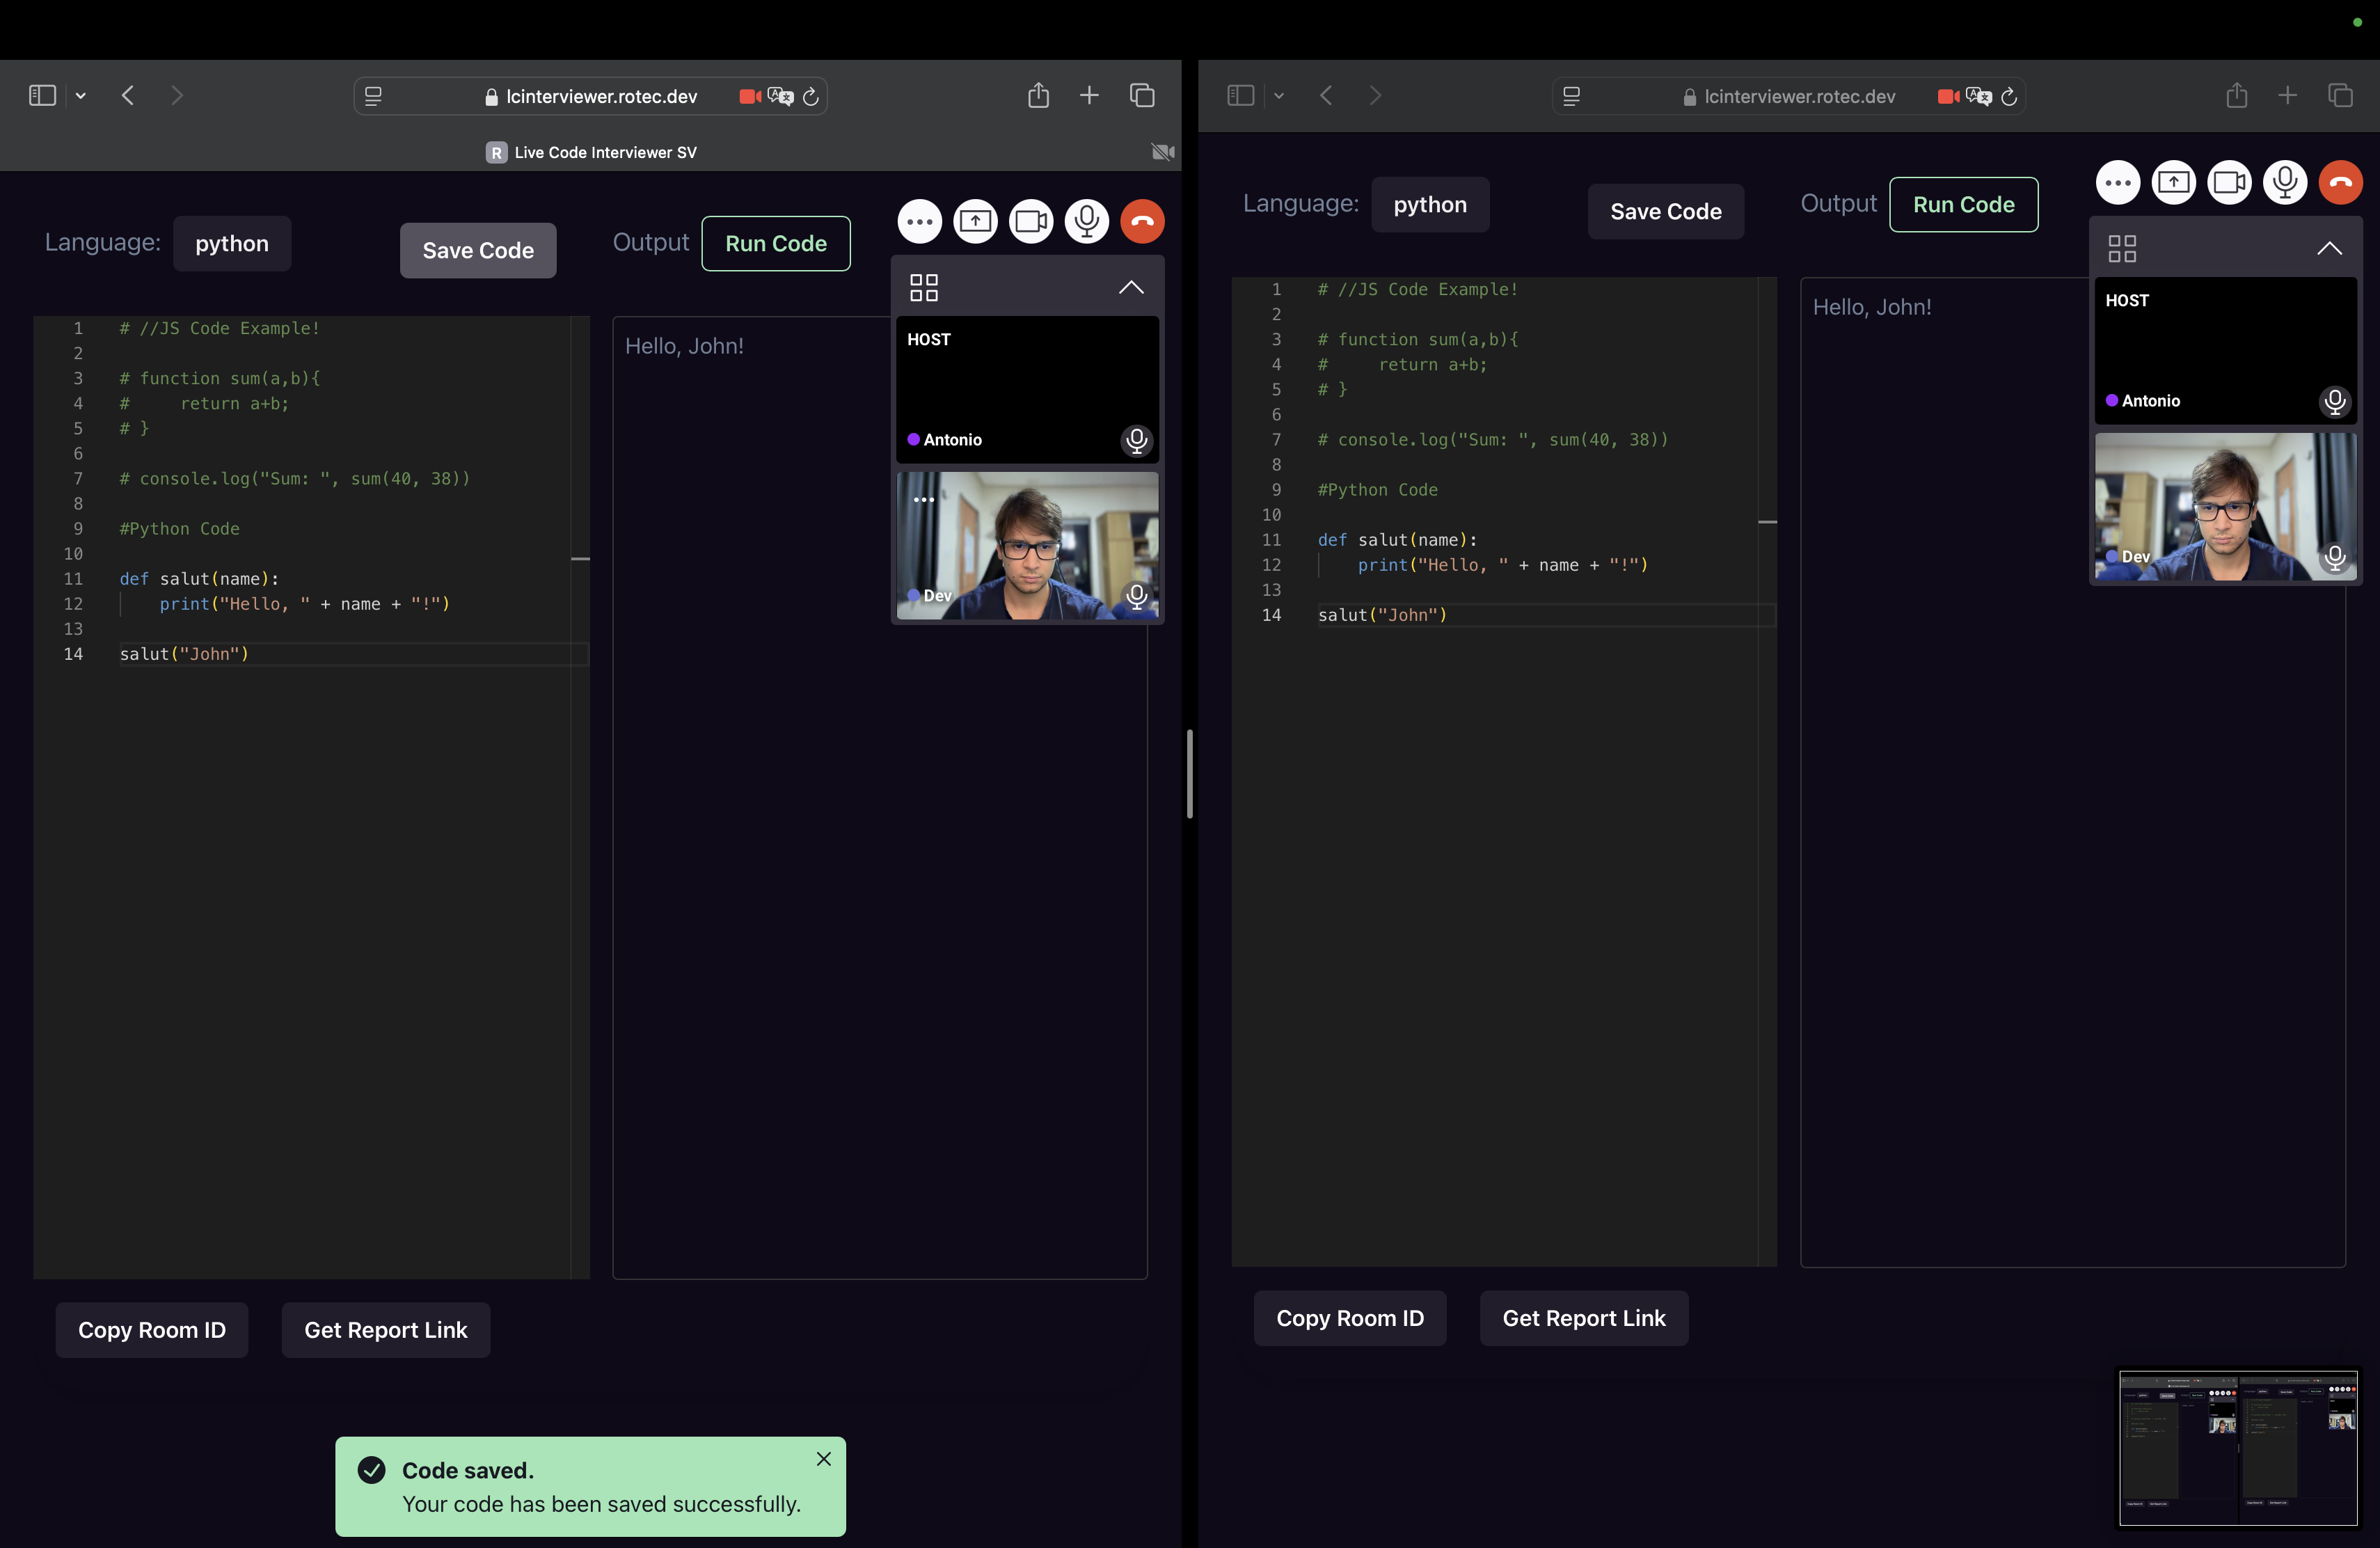Select the Python language dropdown
Viewport: 2380px width, 1548px height.
[x=231, y=242]
